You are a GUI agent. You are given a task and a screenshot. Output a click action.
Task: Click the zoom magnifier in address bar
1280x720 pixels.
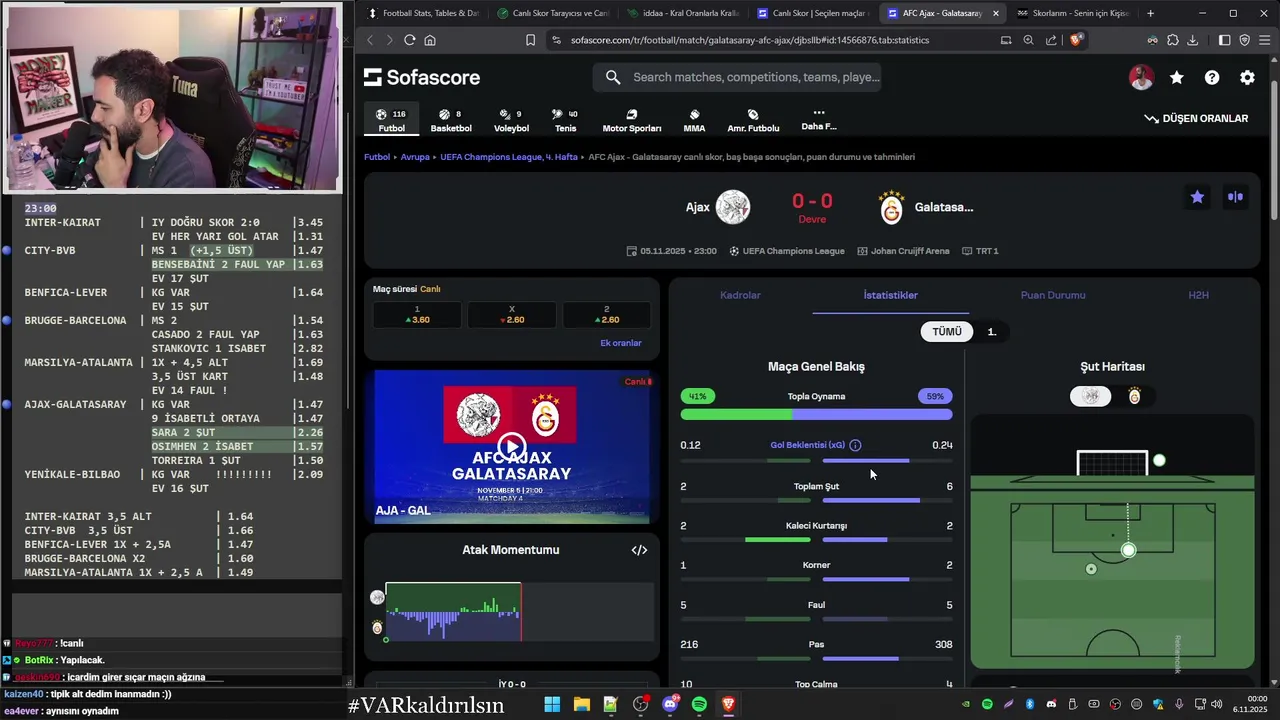[x=1028, y=40]
